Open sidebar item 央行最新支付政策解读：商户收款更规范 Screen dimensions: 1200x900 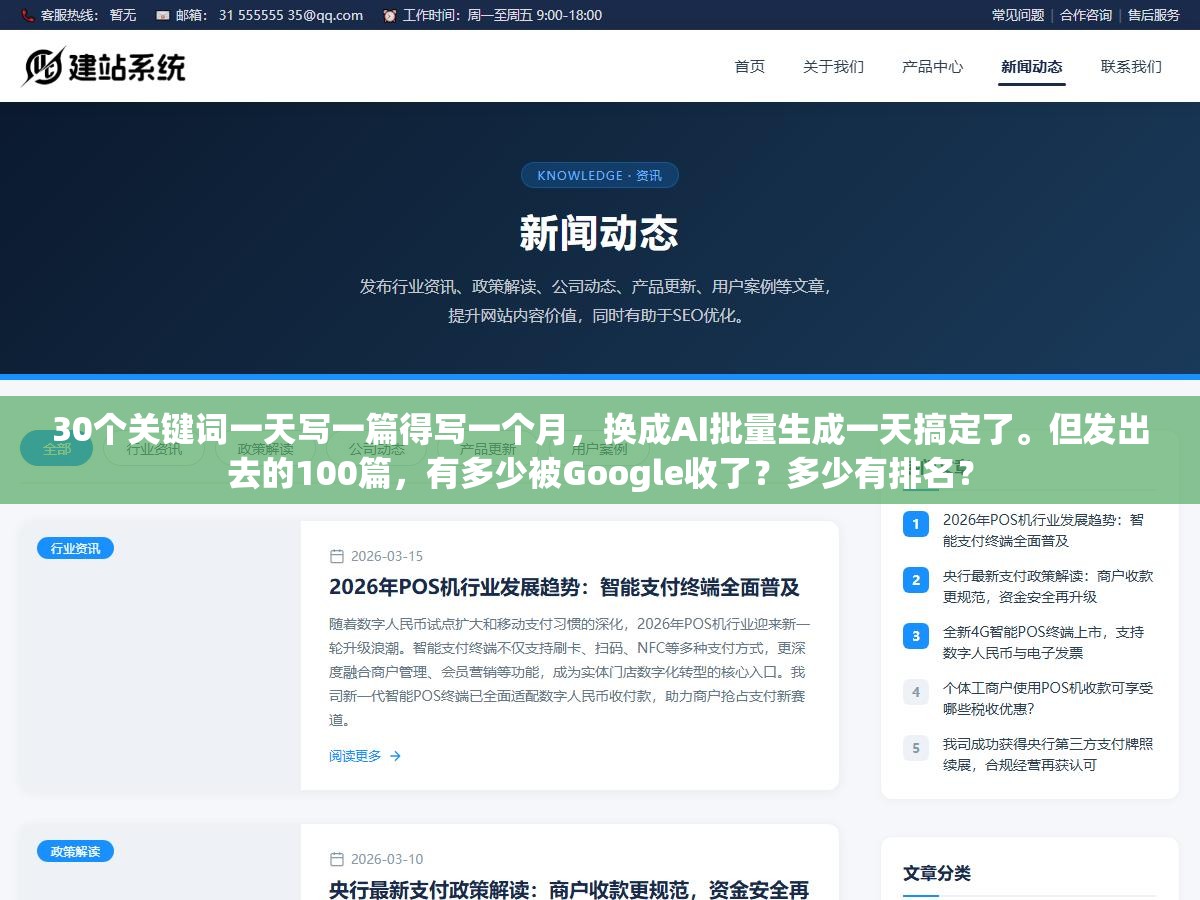pos(1048,586)
